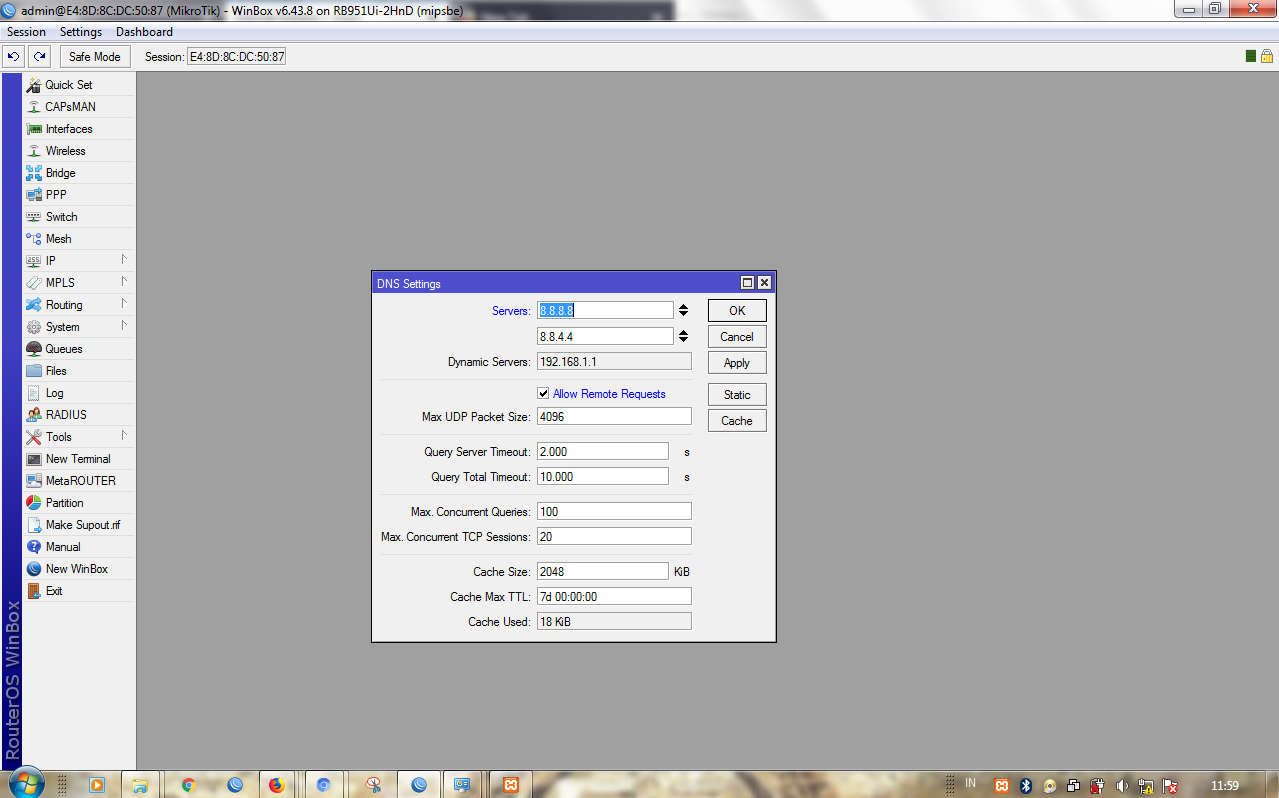Screen dimensions: 1279x798
Task: Click the Session MAC address field
Action: point(237,57)
